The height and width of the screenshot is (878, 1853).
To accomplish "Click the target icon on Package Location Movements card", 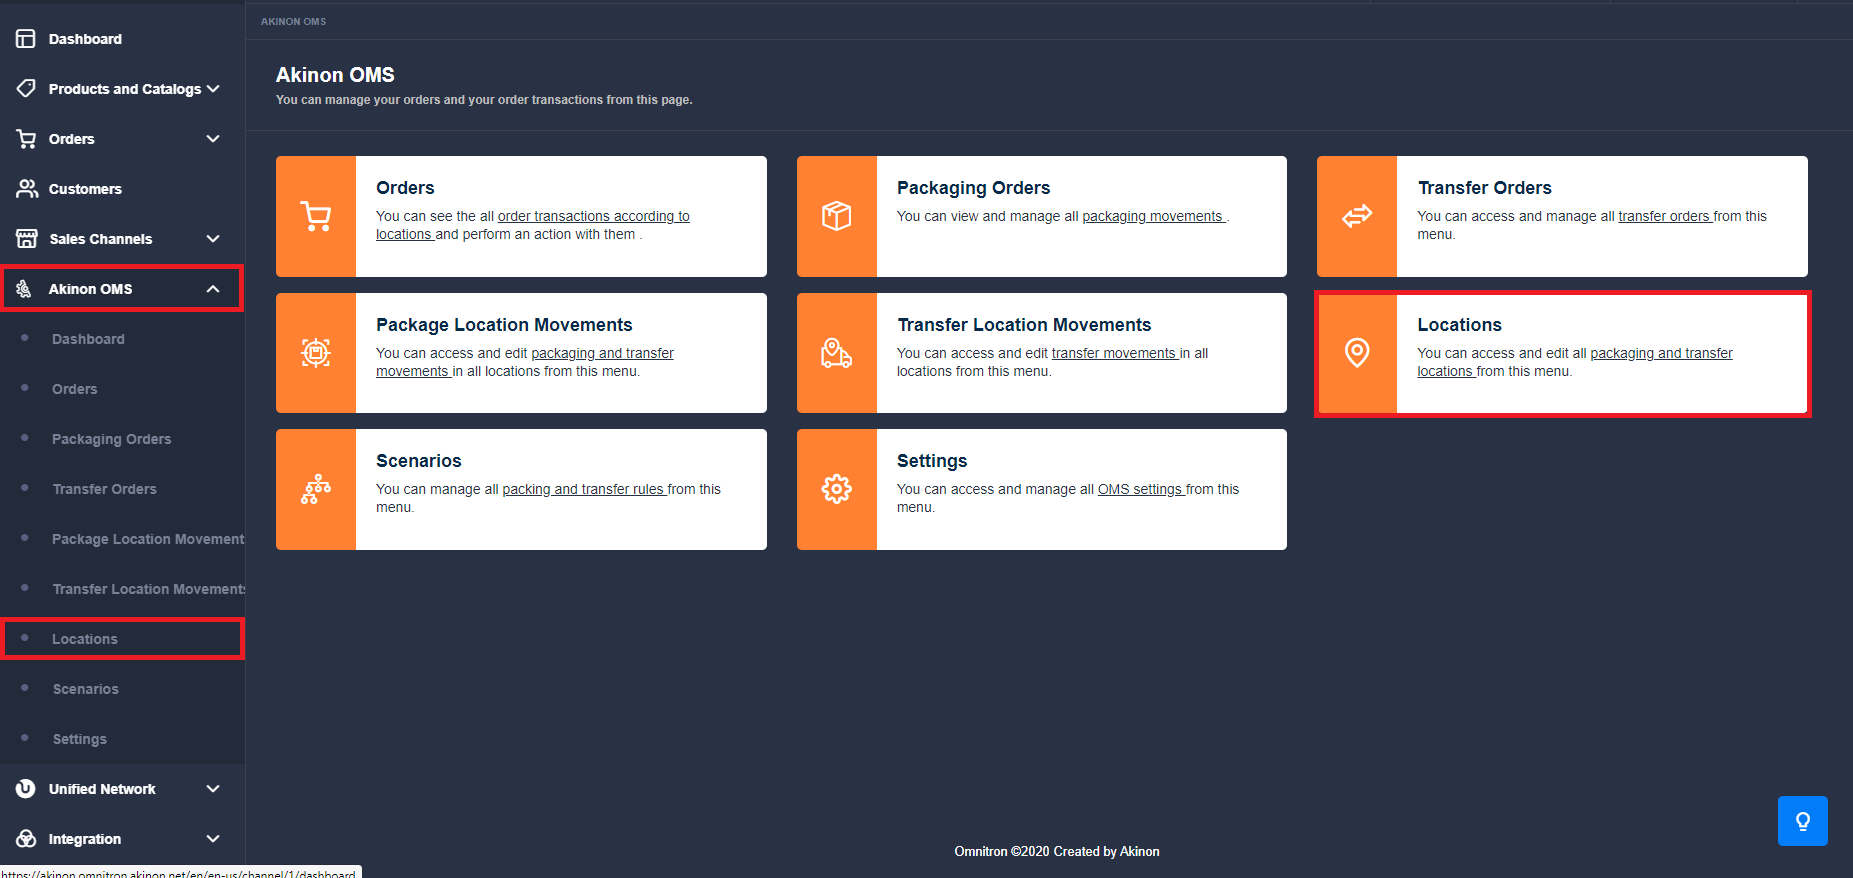I will tap(316, 353).
